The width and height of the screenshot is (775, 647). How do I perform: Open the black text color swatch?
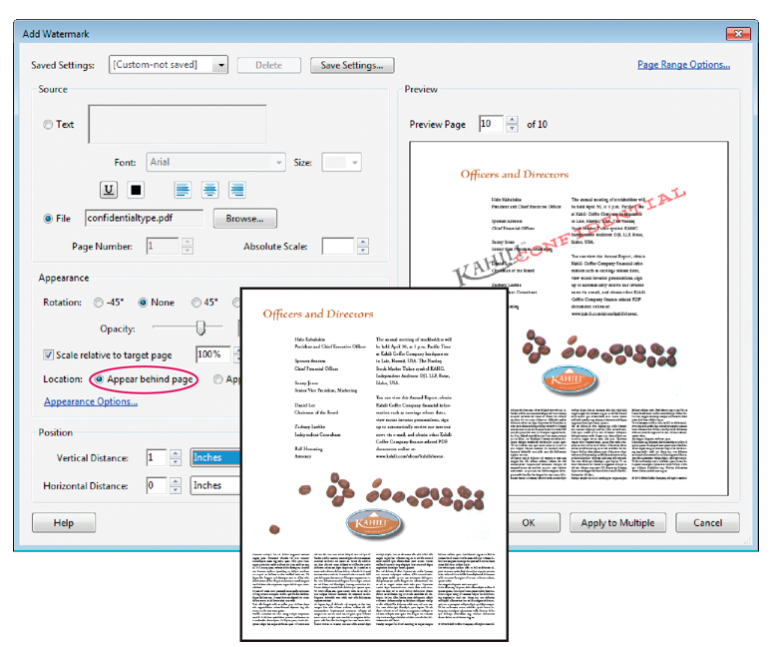(136, 190)
